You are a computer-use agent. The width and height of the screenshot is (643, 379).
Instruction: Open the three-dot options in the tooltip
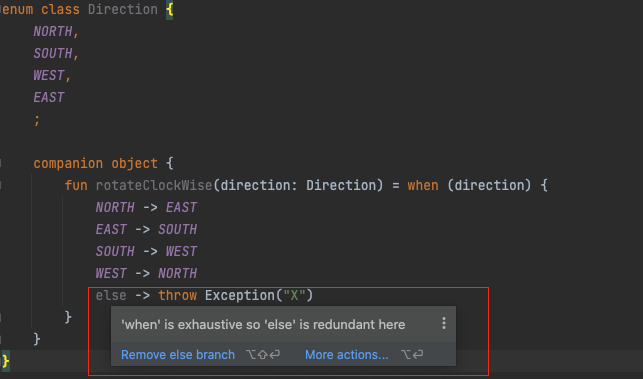coord(444,323)
